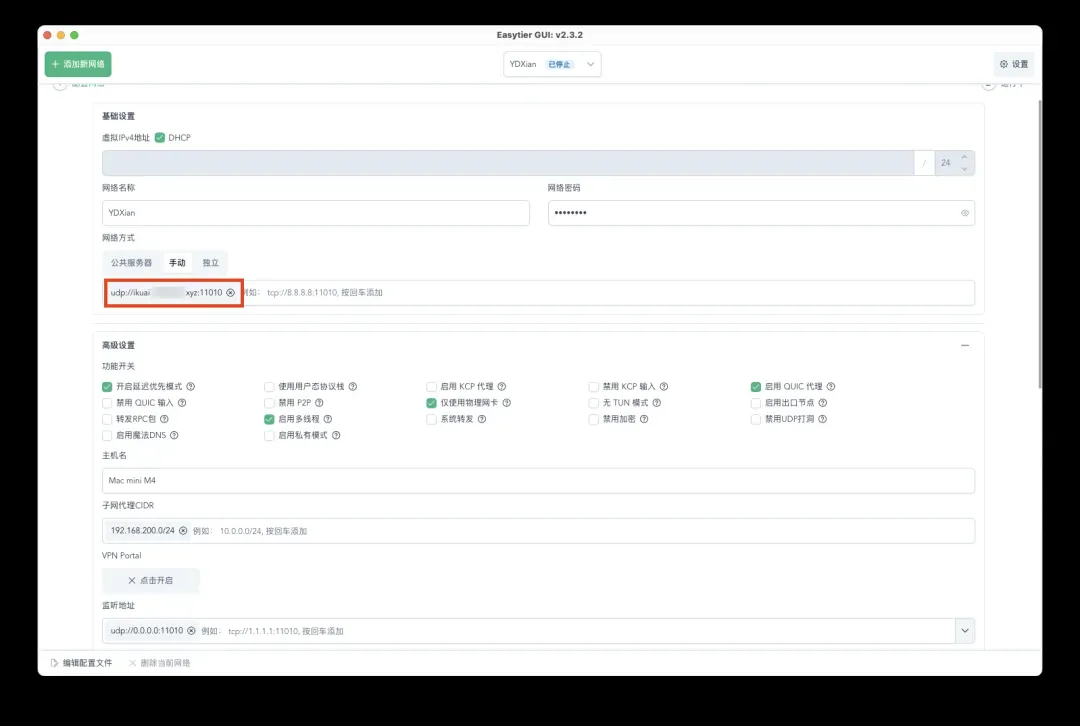
Task: Toggle the 启用 QUIC 代理 checkbox
Action: (x=756, y=387)
